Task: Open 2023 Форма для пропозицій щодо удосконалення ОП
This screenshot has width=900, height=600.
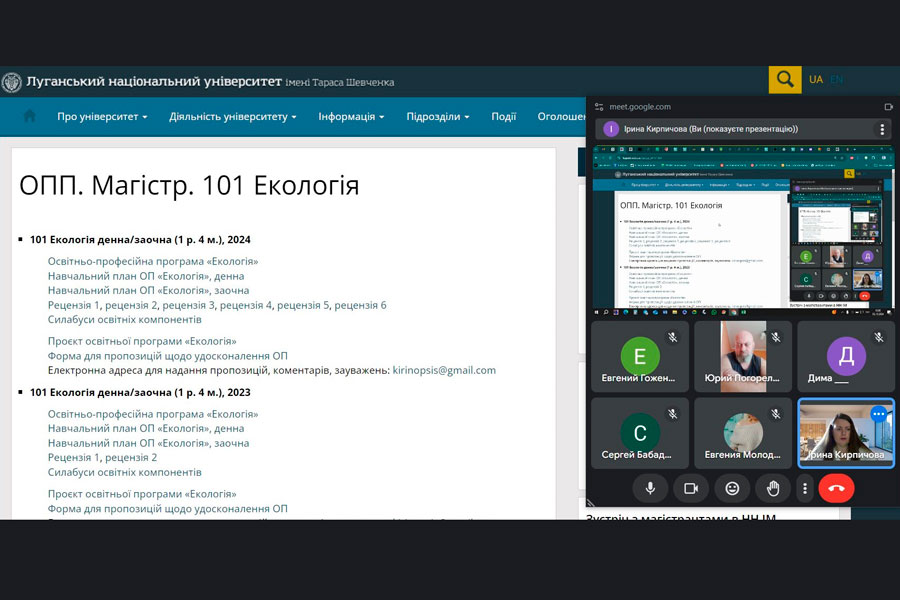Action: [x=168, y=509]
